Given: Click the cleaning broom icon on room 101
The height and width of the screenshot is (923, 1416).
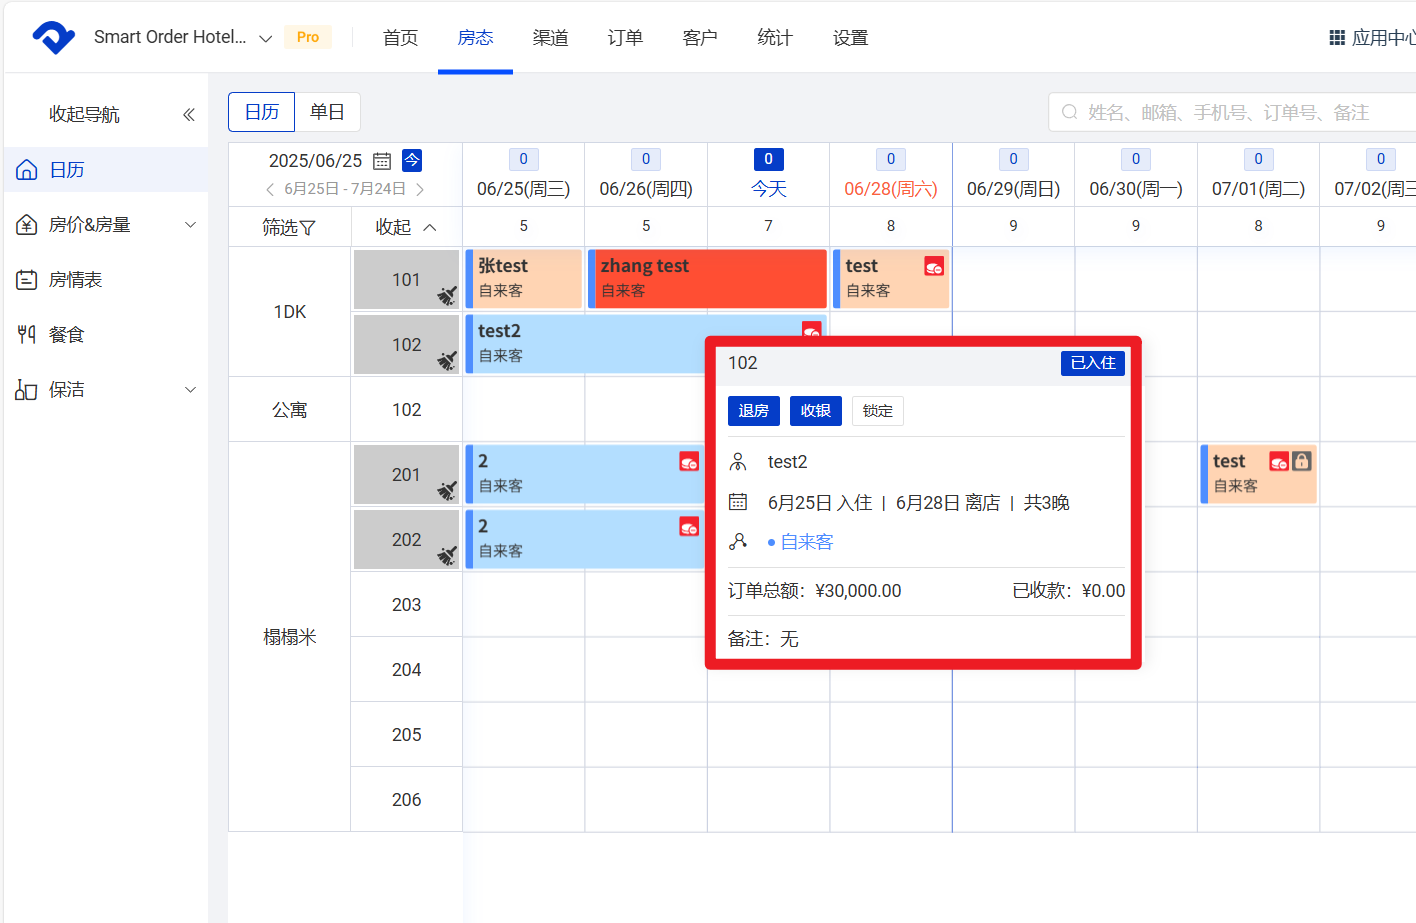Looking at the screenshot, I should point(446,295).
